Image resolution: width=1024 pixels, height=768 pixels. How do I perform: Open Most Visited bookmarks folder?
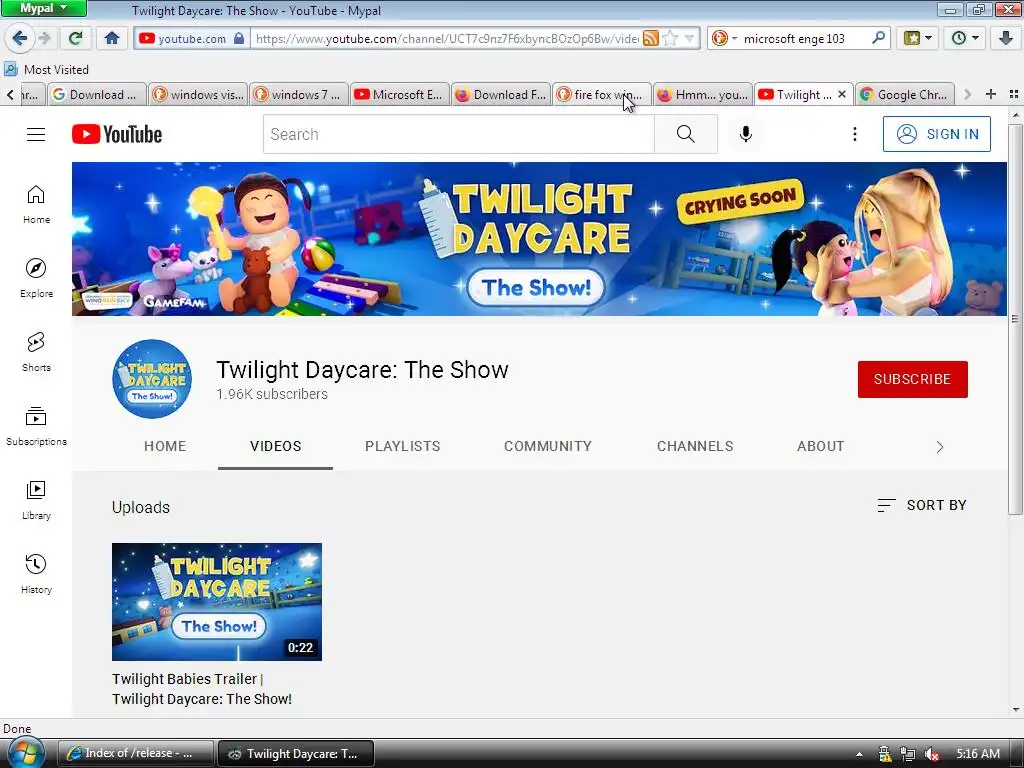(x=46, y=69)
